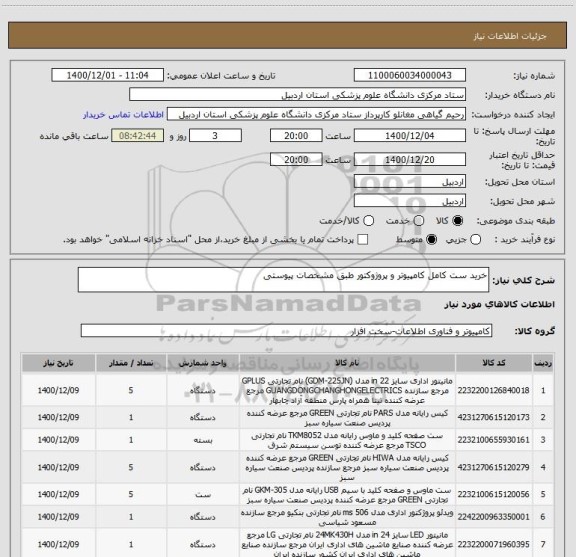This screenshot has width=576, height=557.
Task: Click the واحد شمارش column header
Action: pyautogui.click(x=202, y=363)
